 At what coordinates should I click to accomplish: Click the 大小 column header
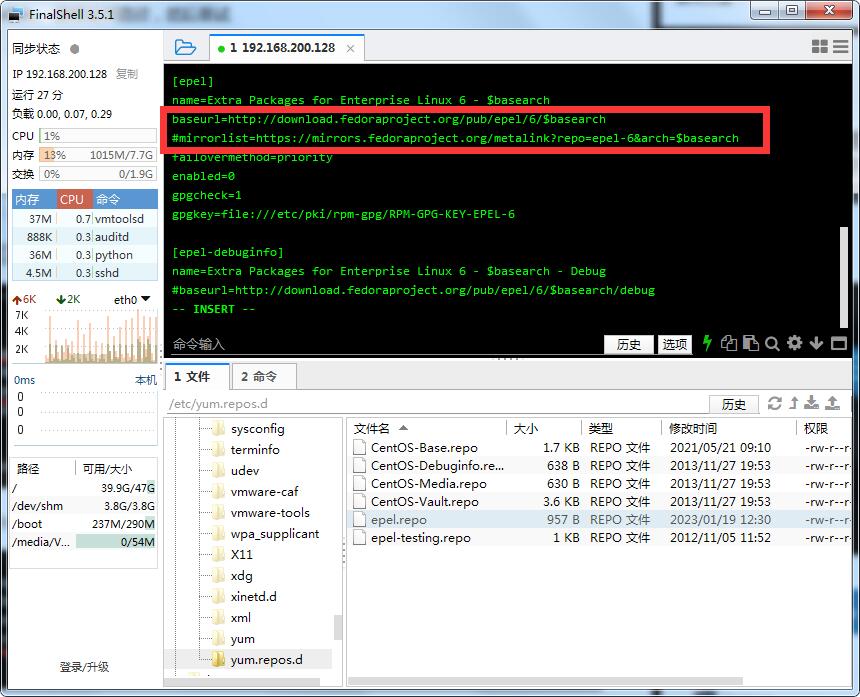525,428
